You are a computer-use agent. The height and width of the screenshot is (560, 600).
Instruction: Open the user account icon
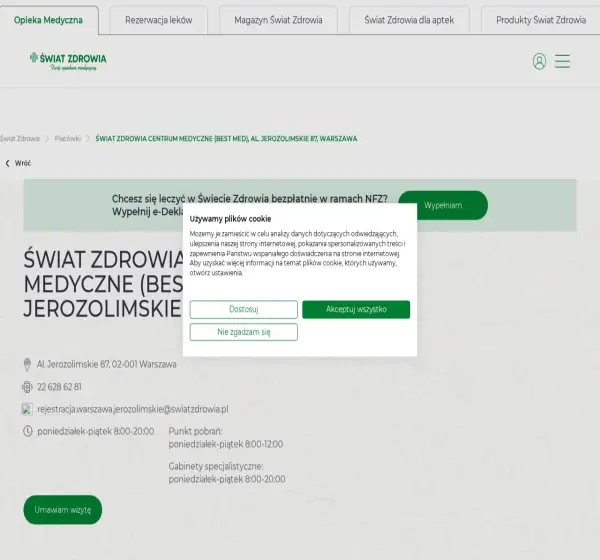point(539,61)
